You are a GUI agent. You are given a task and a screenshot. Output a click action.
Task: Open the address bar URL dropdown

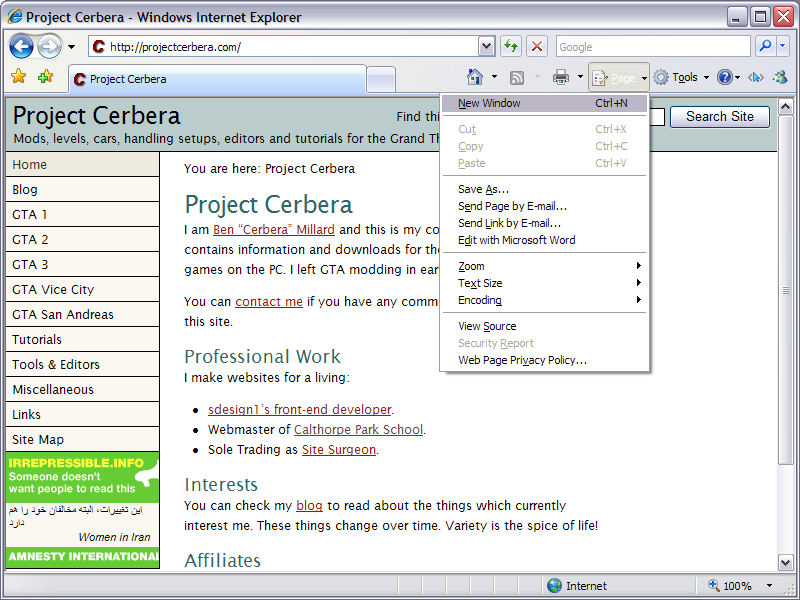tap(486, 46)
